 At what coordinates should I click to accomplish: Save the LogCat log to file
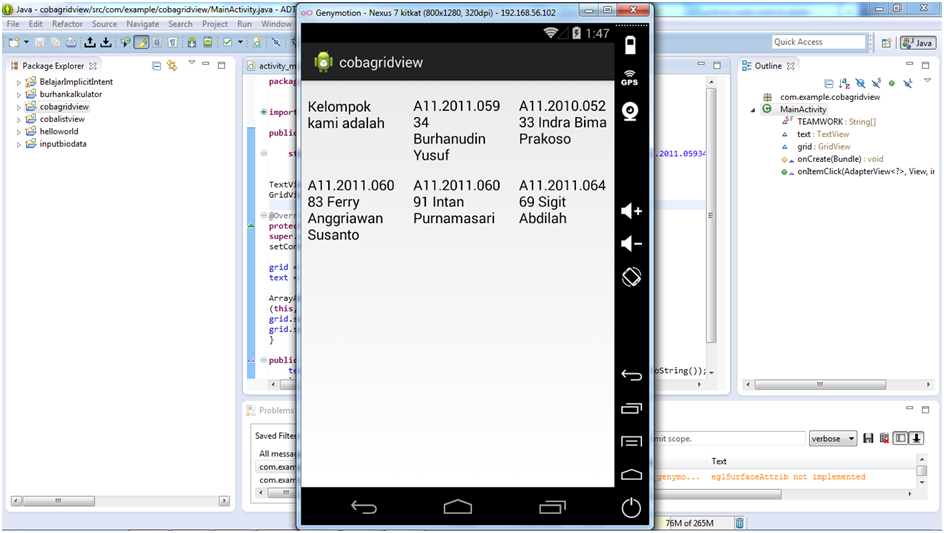coord(868,438)
